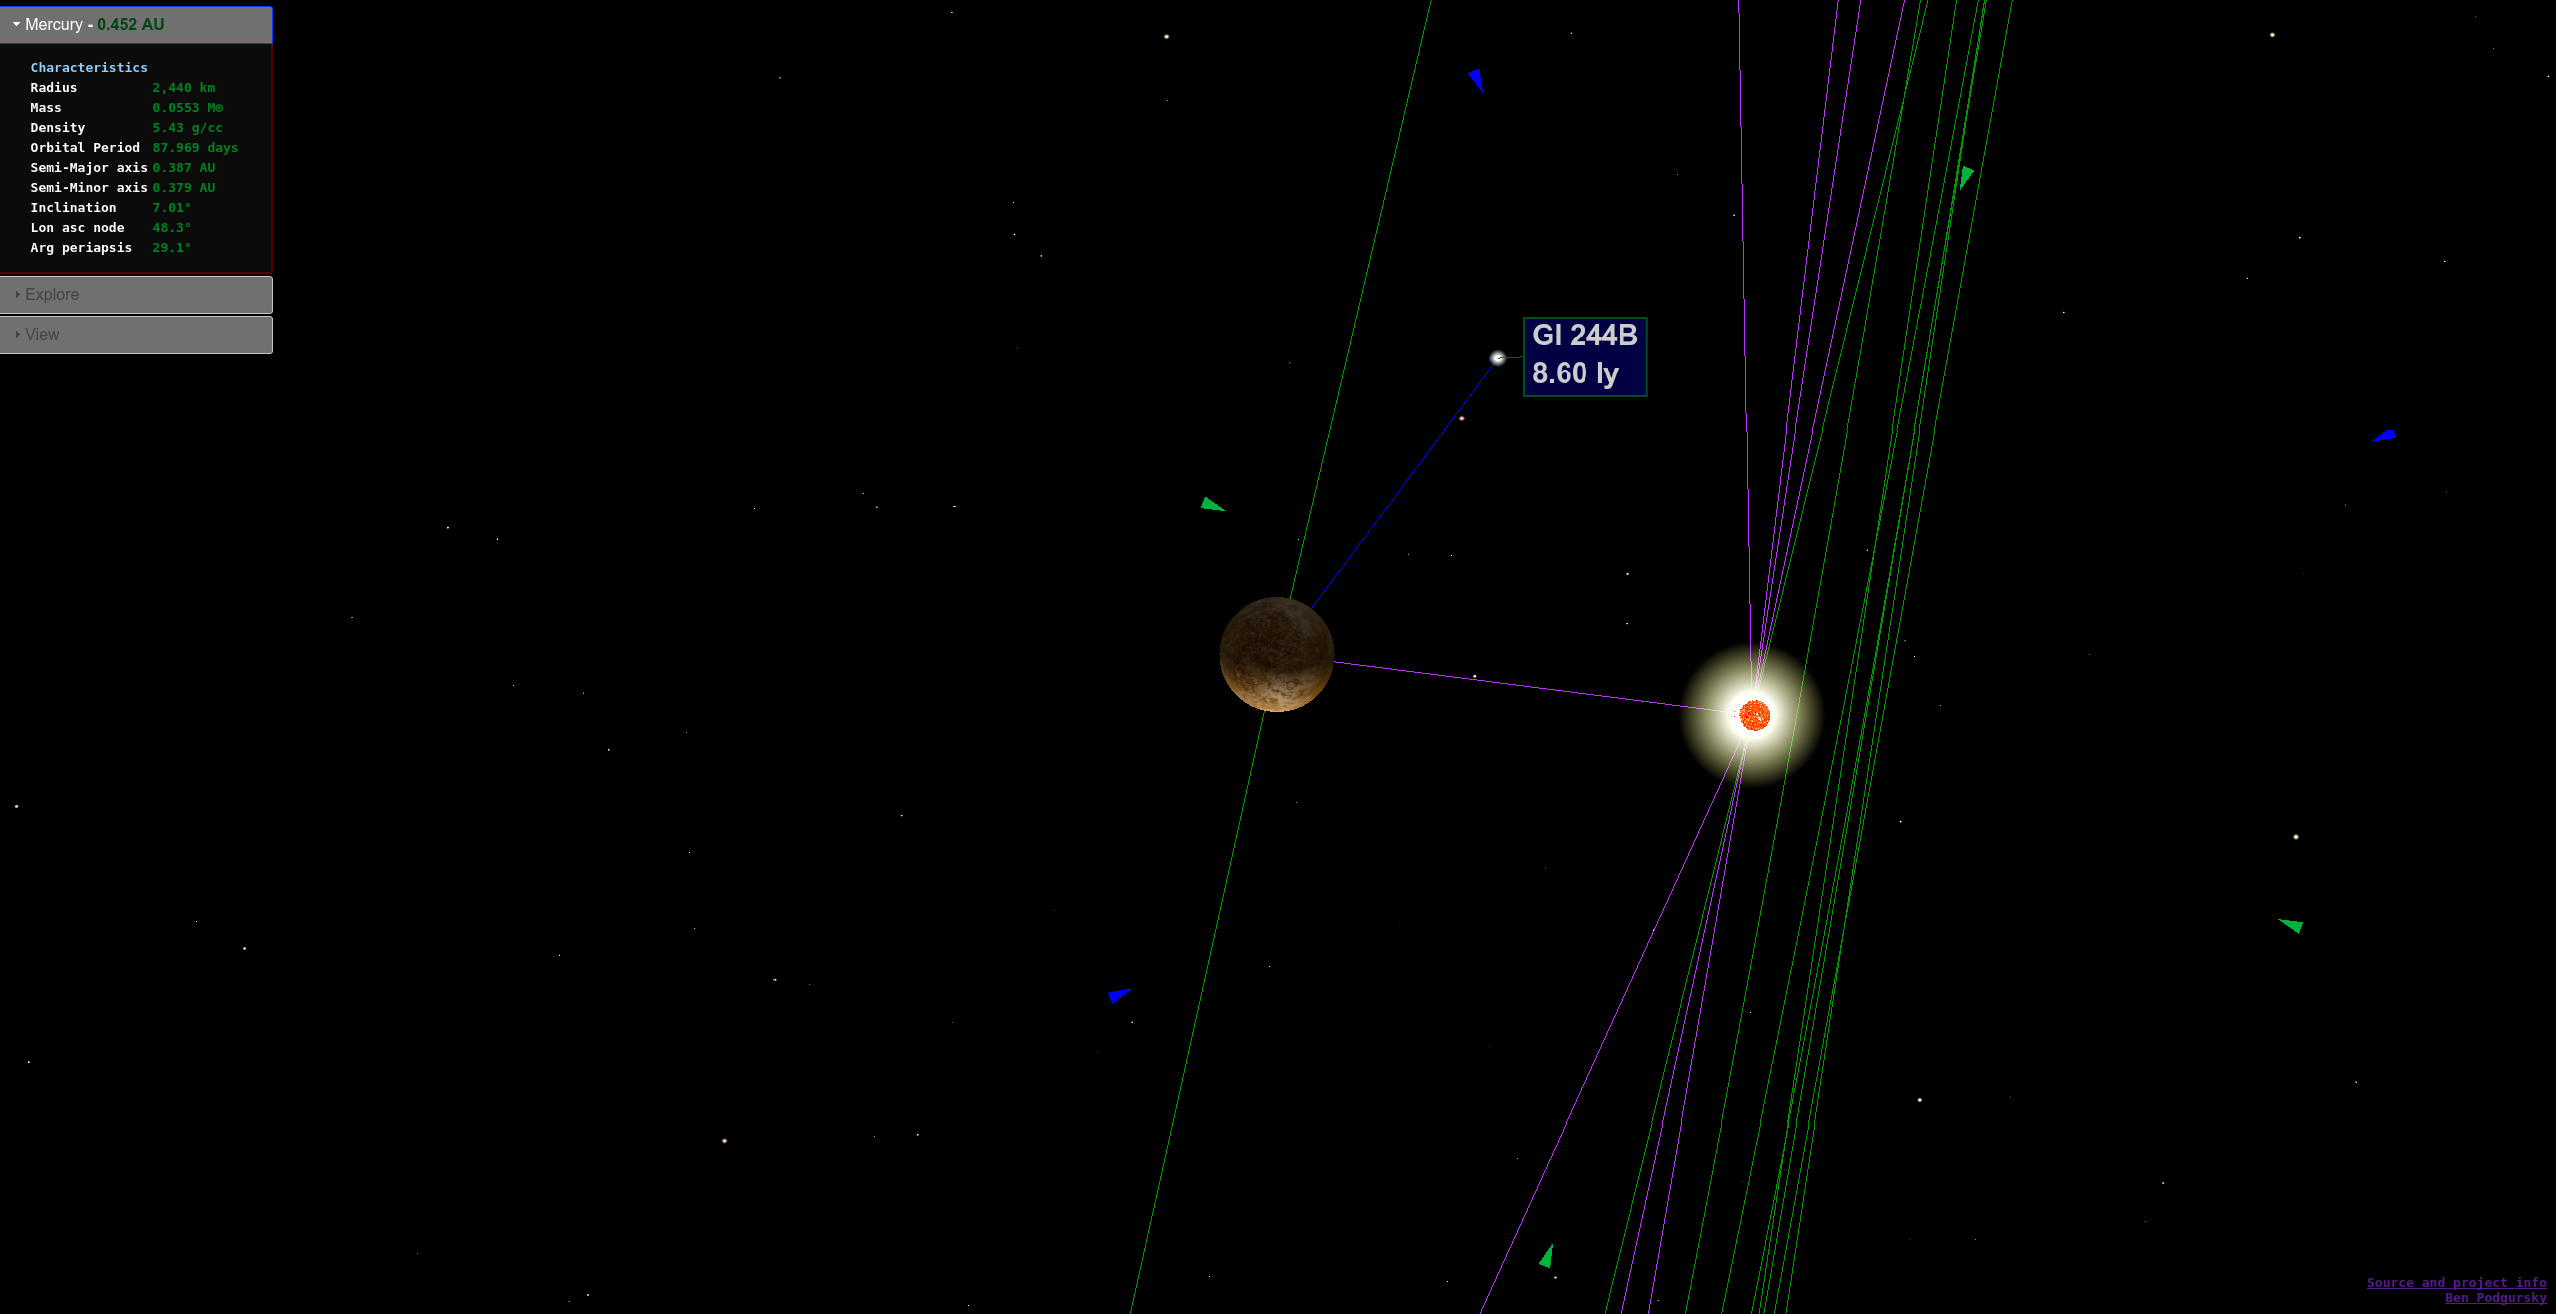Click green arrow marker beside top-right orbit lines
Image resolution: width=2556 pixels, height=1314 pixels.
point(1965,177)
